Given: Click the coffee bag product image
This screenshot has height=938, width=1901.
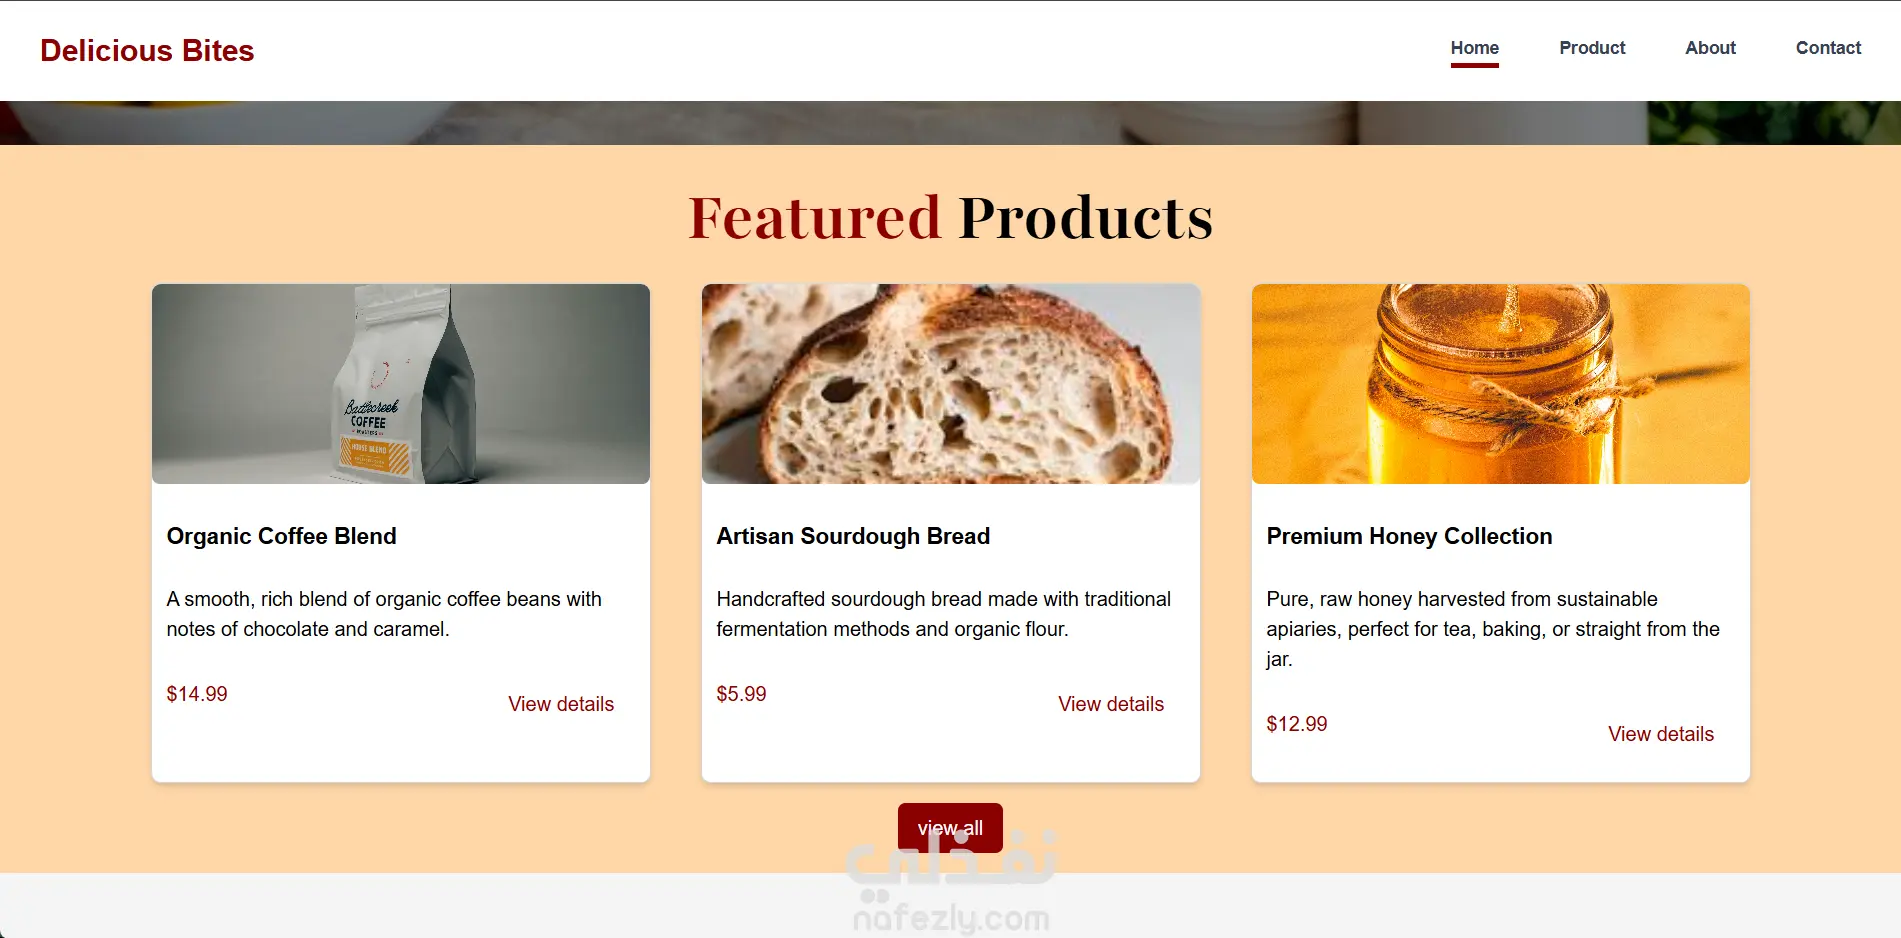Looking at the screenshot, I should (x=401, y=384).
